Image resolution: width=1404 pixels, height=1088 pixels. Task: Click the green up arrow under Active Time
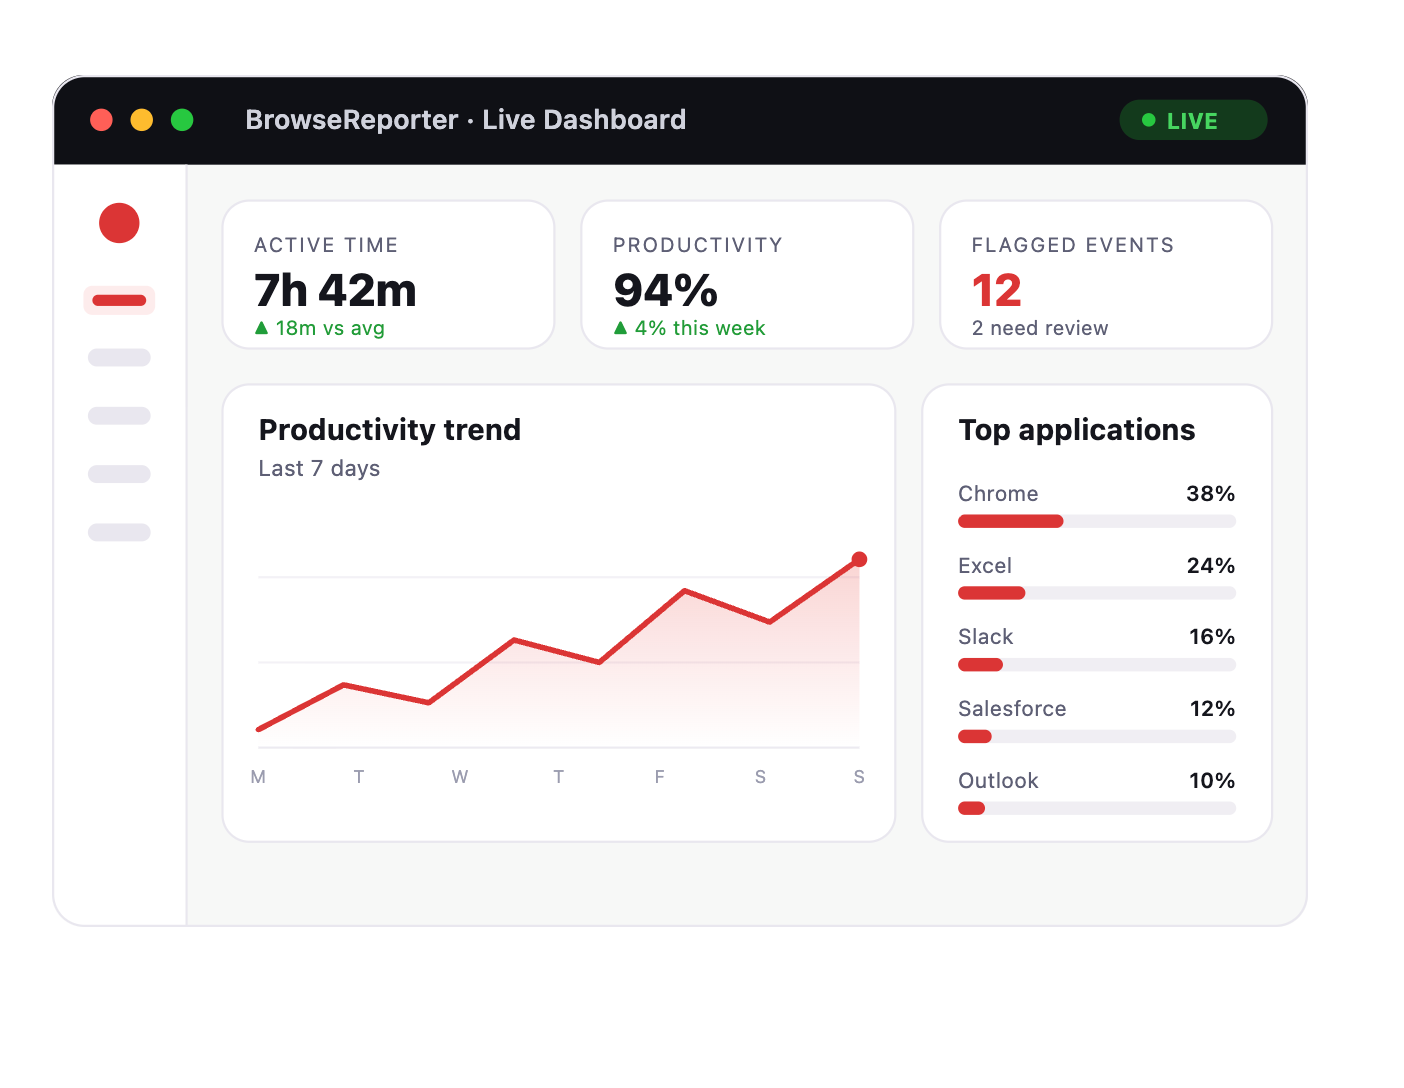pos(262,327)
